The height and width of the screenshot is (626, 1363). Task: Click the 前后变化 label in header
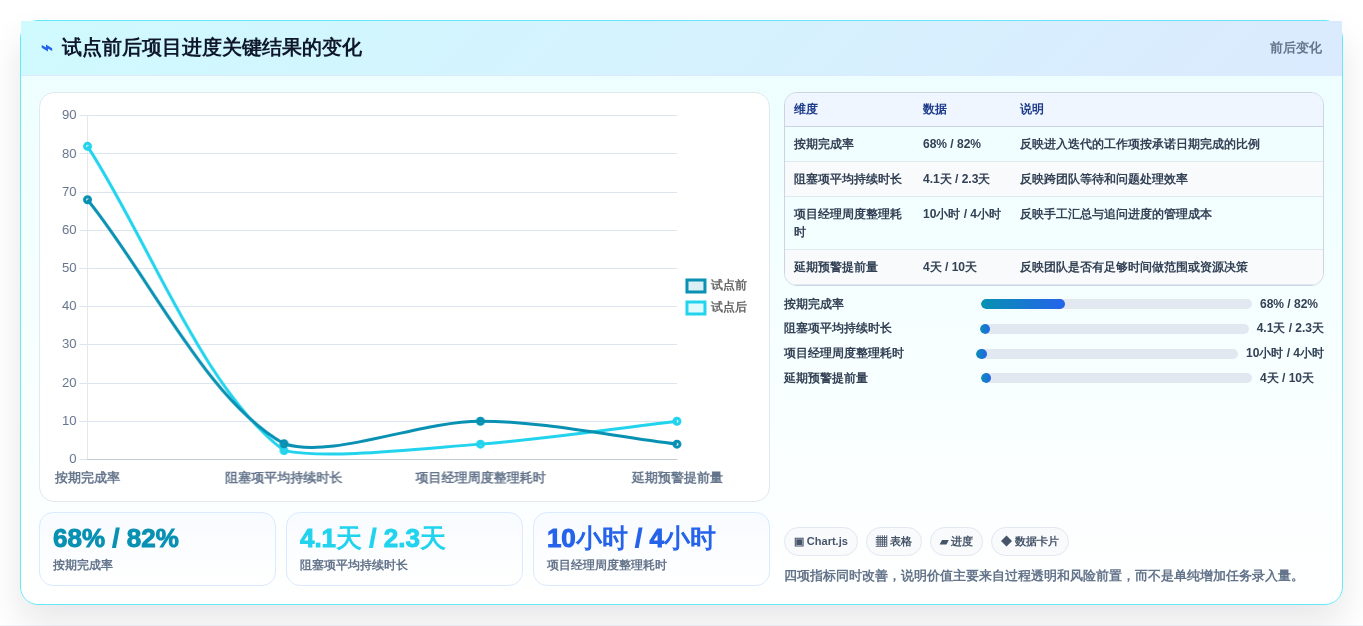coord(1295,48)
